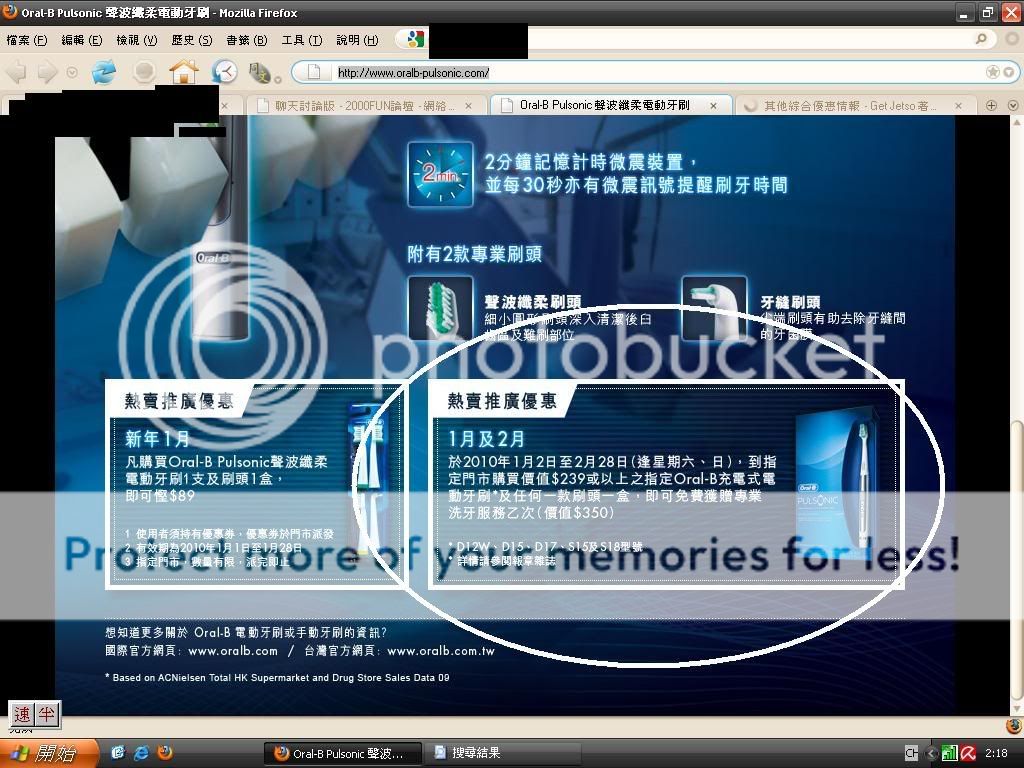Click the Reload page icon
The image size is (1024, 768).
pyautogui.click(x=104, y=72)
